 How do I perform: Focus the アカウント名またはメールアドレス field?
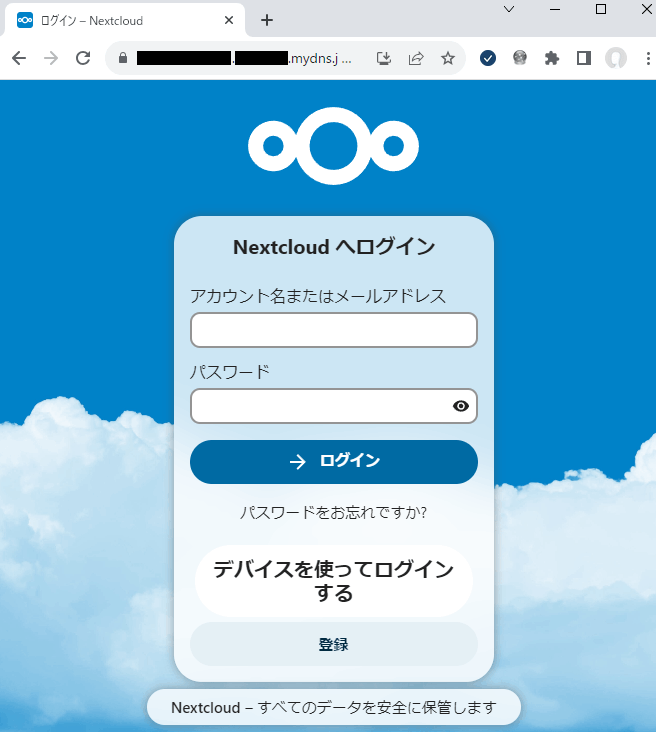[x=334, y=330]
